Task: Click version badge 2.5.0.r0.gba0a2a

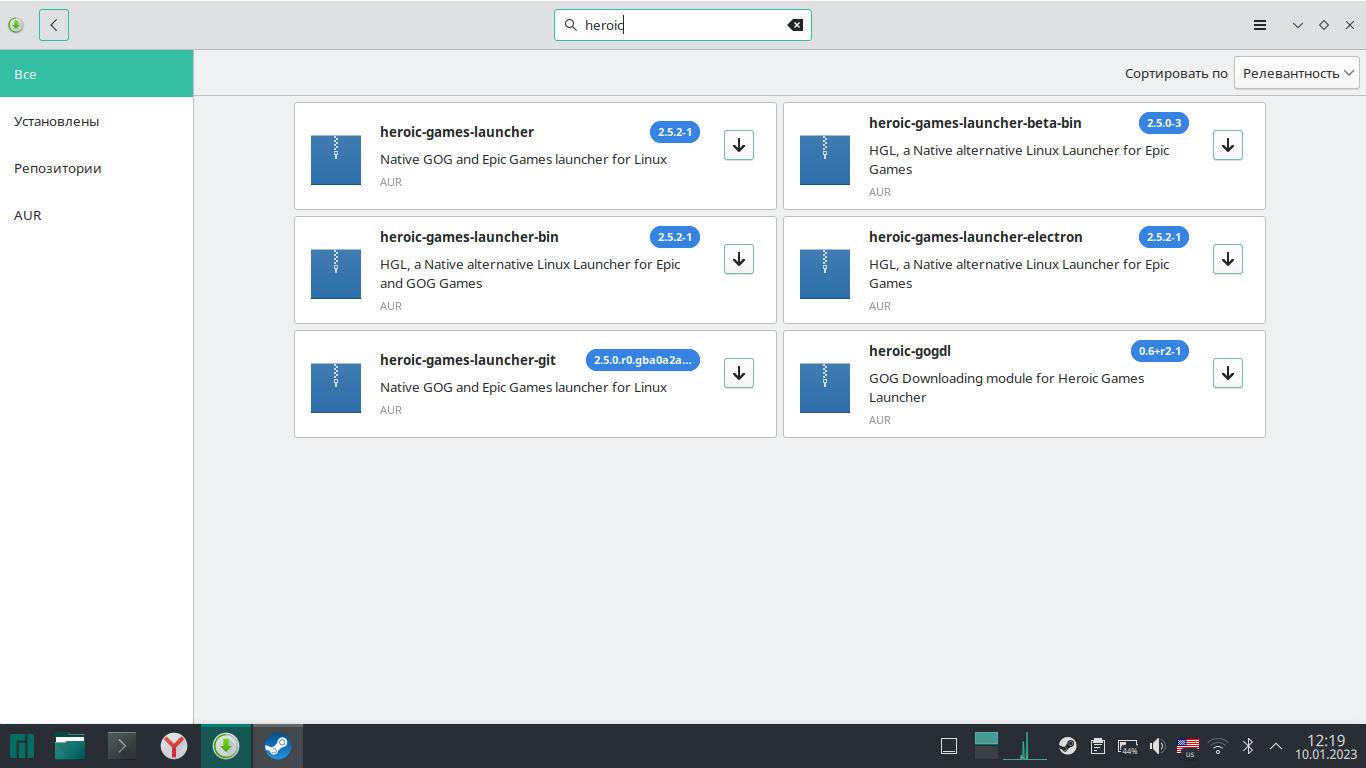Action: click(643, 360)
